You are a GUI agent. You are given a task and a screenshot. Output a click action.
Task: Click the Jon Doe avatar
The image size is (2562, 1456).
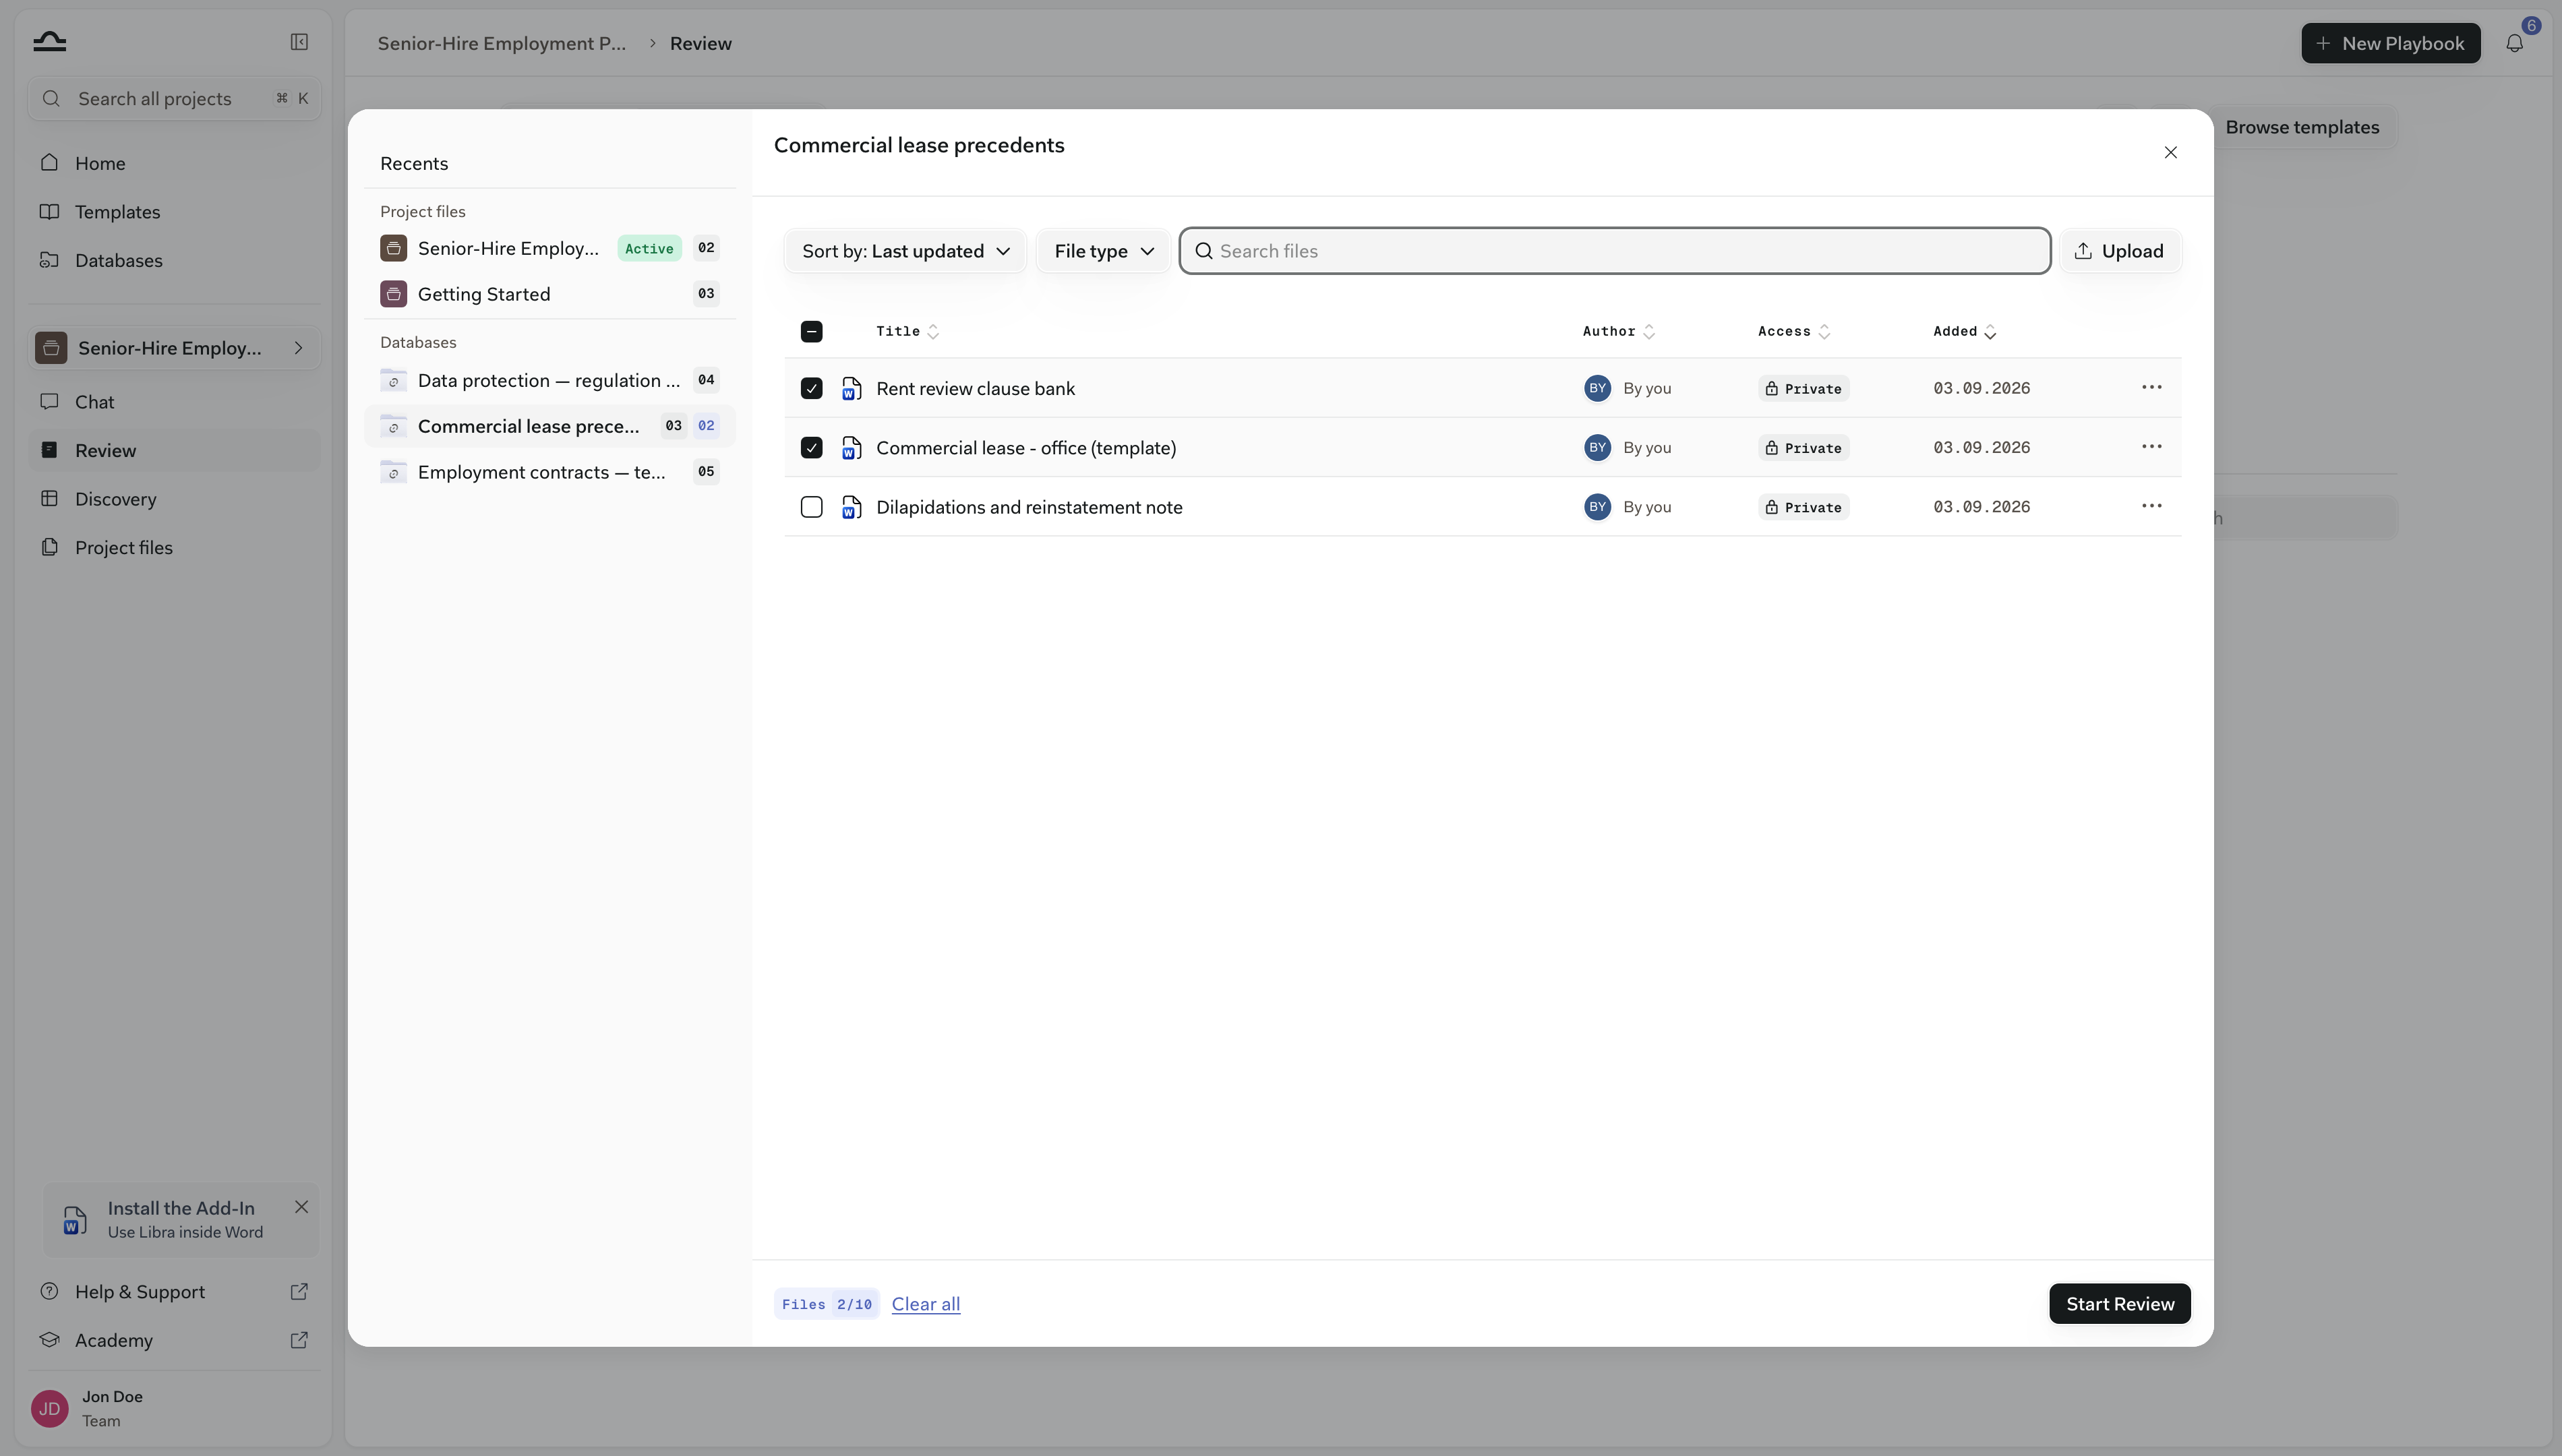[49, 1408]
